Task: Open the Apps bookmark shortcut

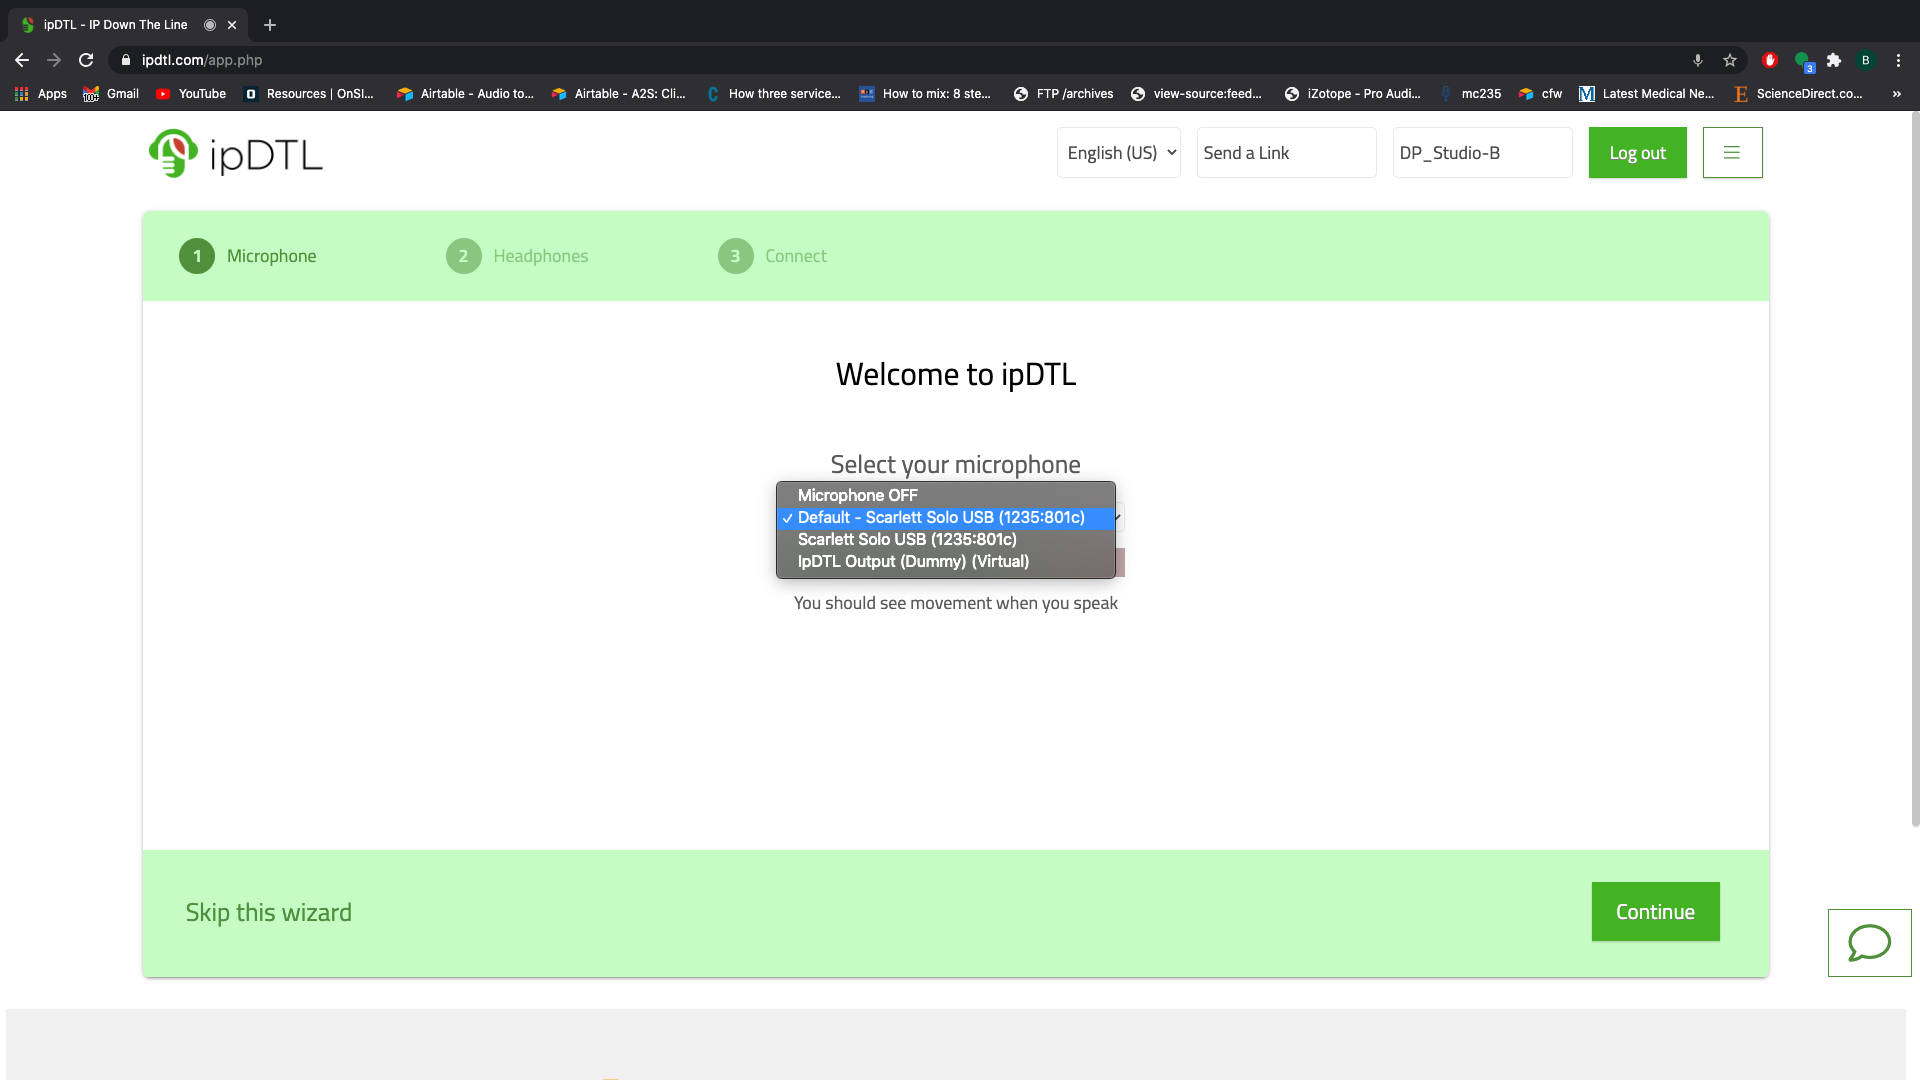Action: [41, 94]
